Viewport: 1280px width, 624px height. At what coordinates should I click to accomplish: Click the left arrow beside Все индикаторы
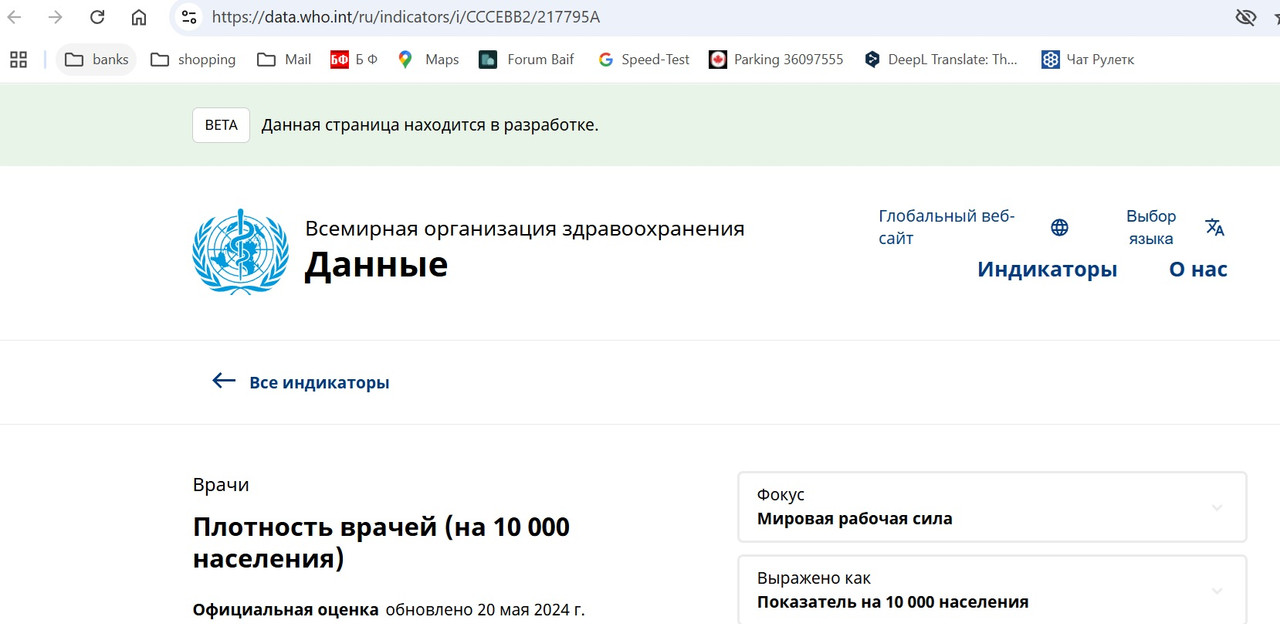pos(223,381)
